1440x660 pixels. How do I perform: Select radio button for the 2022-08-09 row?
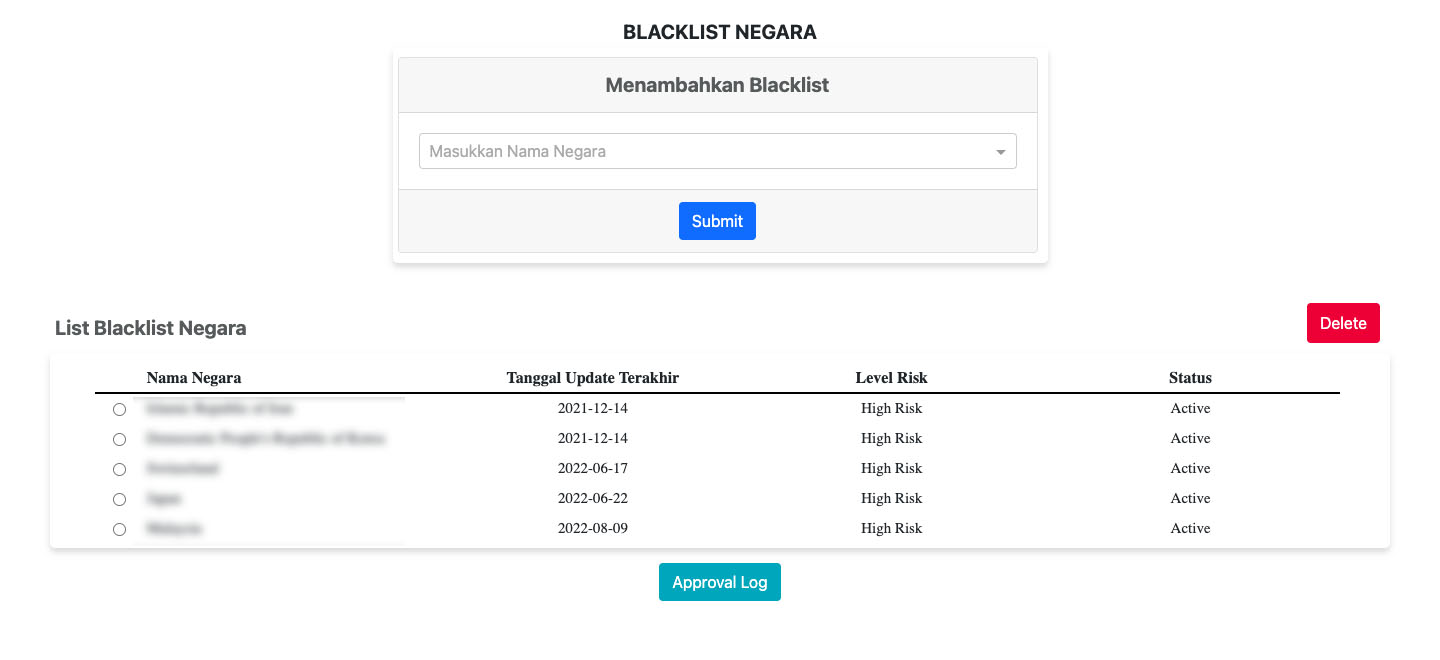click(119, 529)
